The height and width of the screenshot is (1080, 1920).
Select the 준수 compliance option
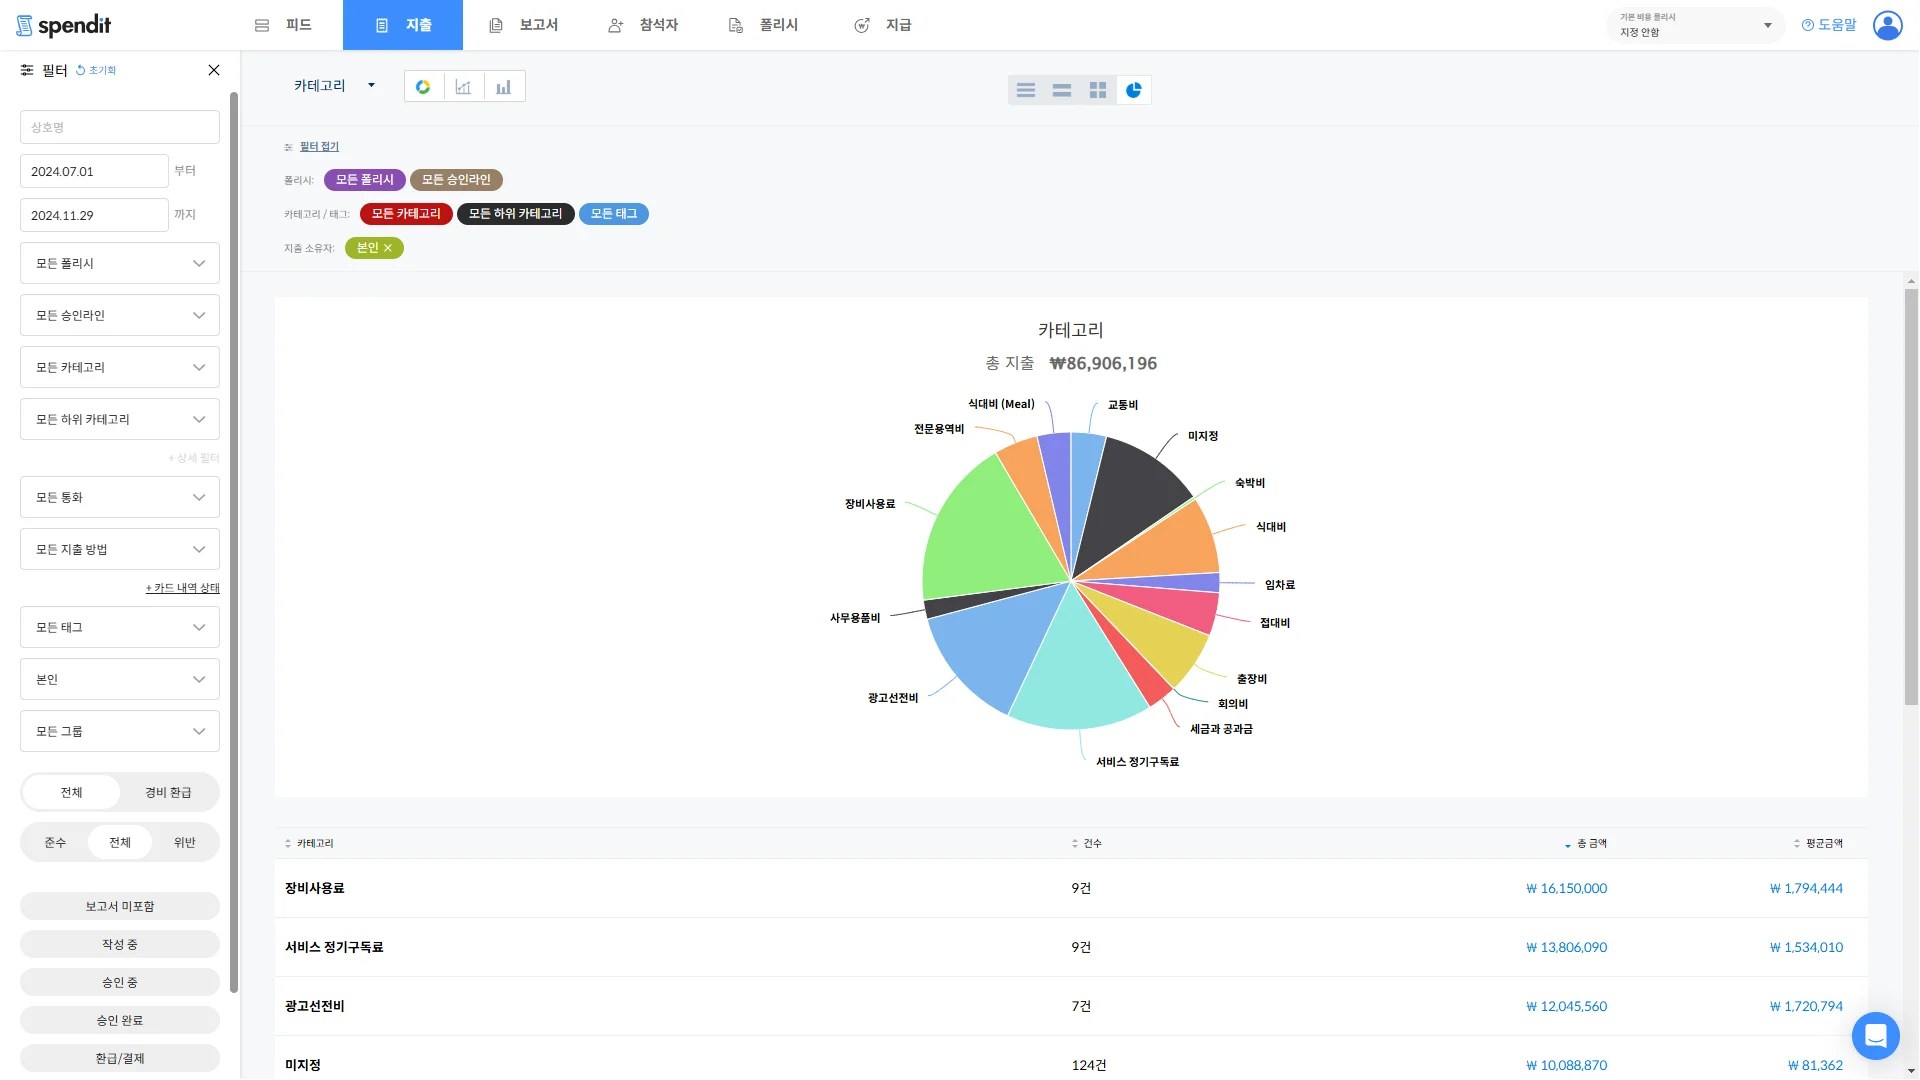click(x=55, y=842)
